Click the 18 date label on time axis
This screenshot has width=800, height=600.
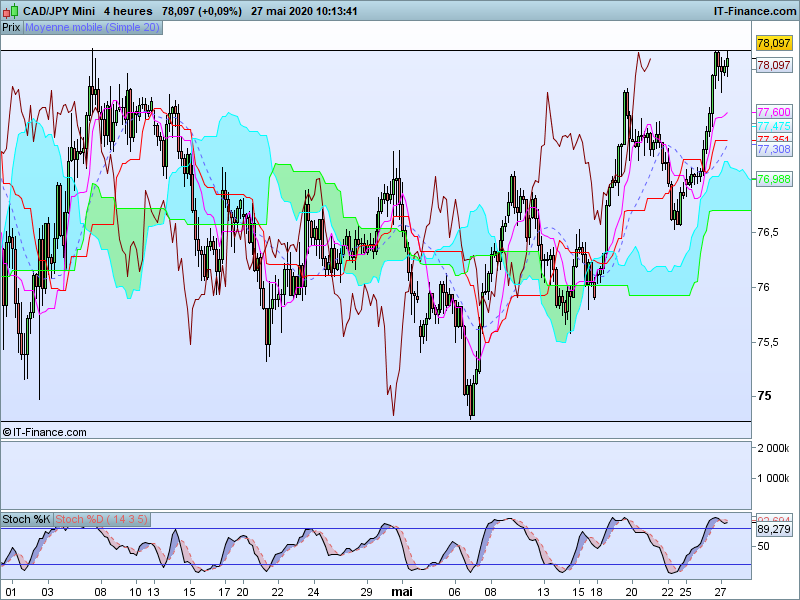(596, 592)
